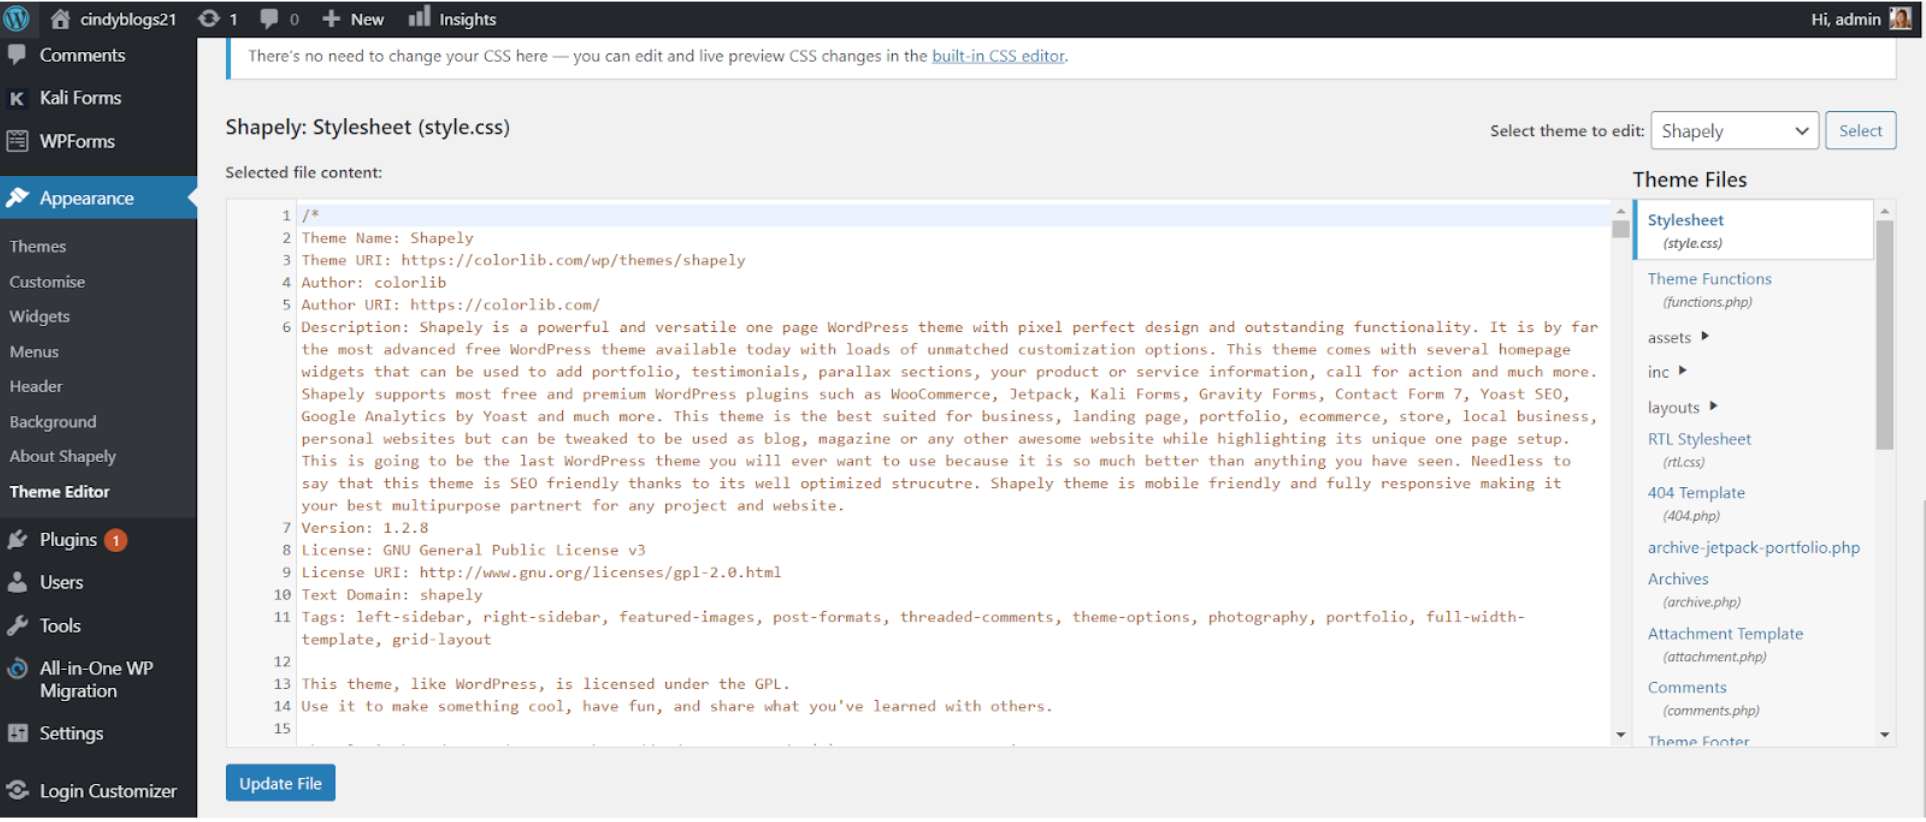Screen dimensions: 1926x822
Task: Click the Tools wrench icon
Action: click(x=17, y=626)
